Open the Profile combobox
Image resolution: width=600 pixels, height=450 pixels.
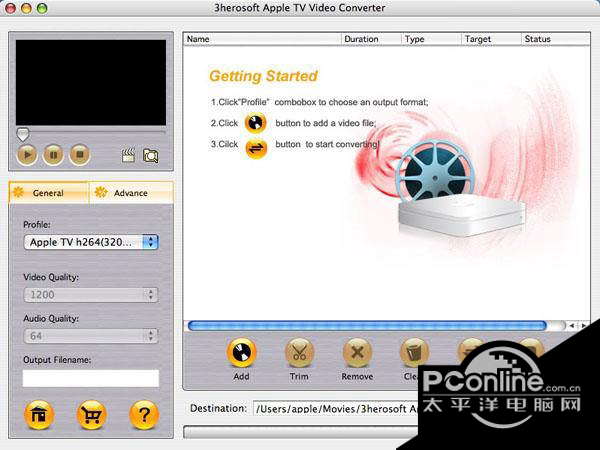point(91,242)
